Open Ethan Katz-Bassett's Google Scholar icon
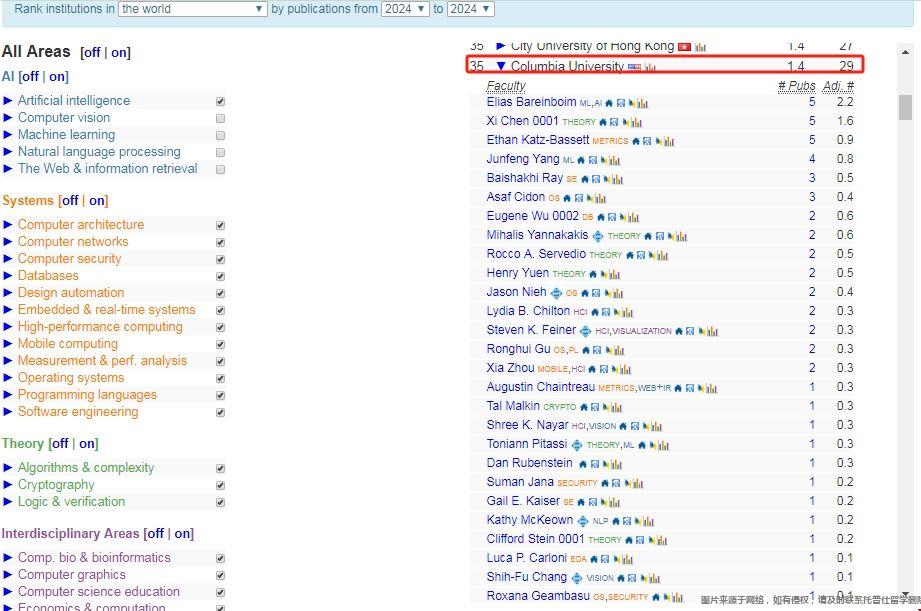 [647, 141]
